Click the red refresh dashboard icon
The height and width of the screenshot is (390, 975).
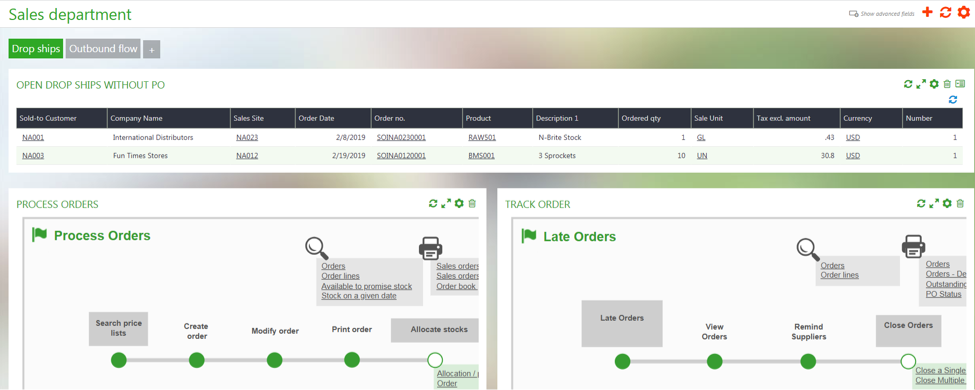pos(945,12)
